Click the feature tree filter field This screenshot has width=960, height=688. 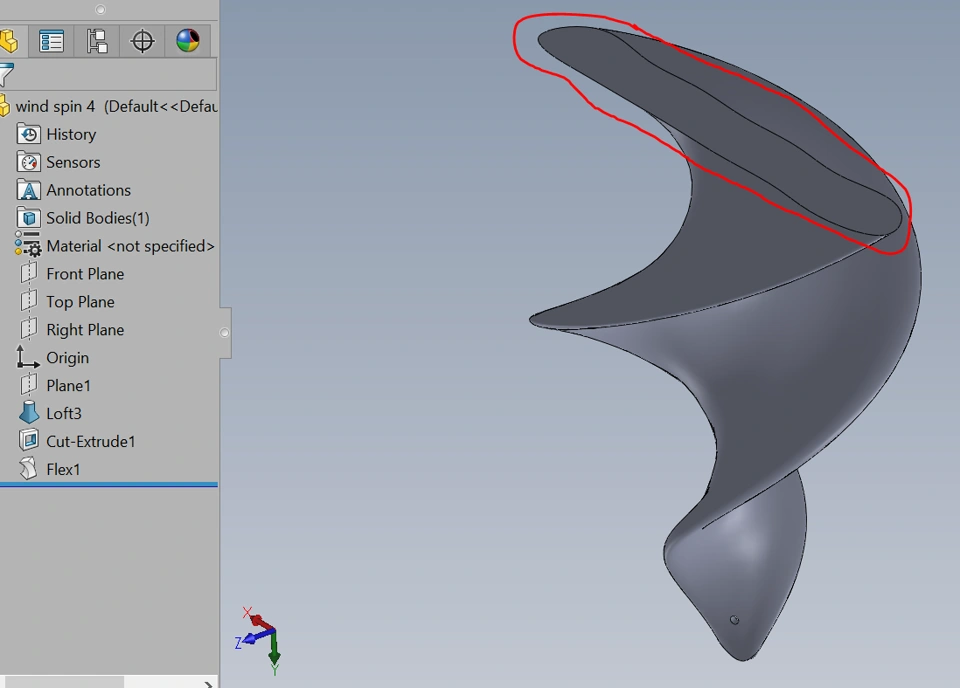(108, 75)
